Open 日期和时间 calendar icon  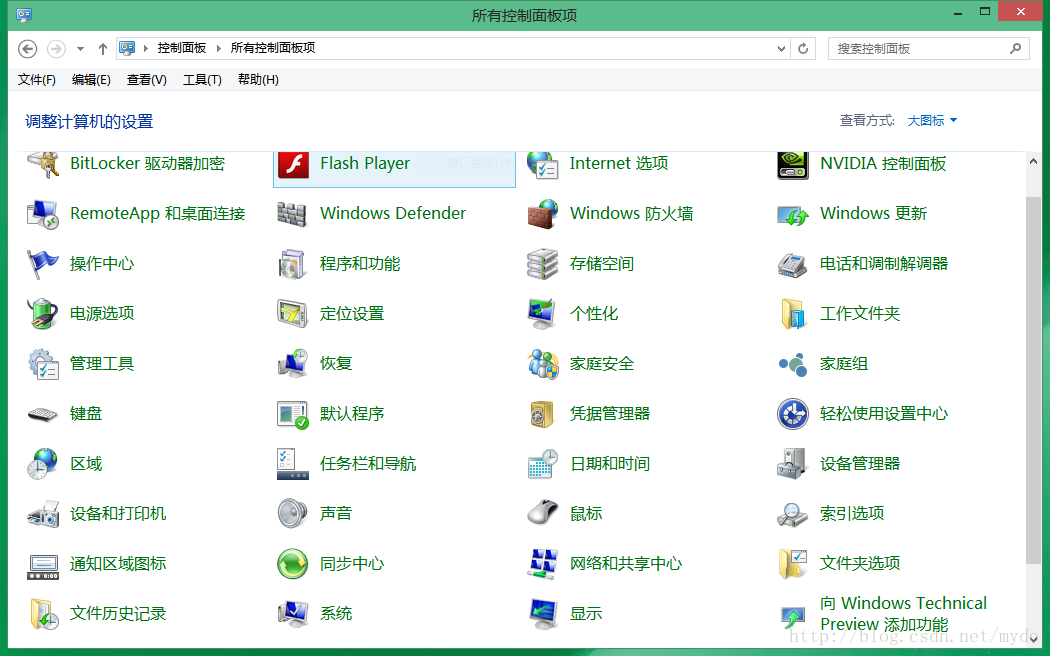(542, 464)
